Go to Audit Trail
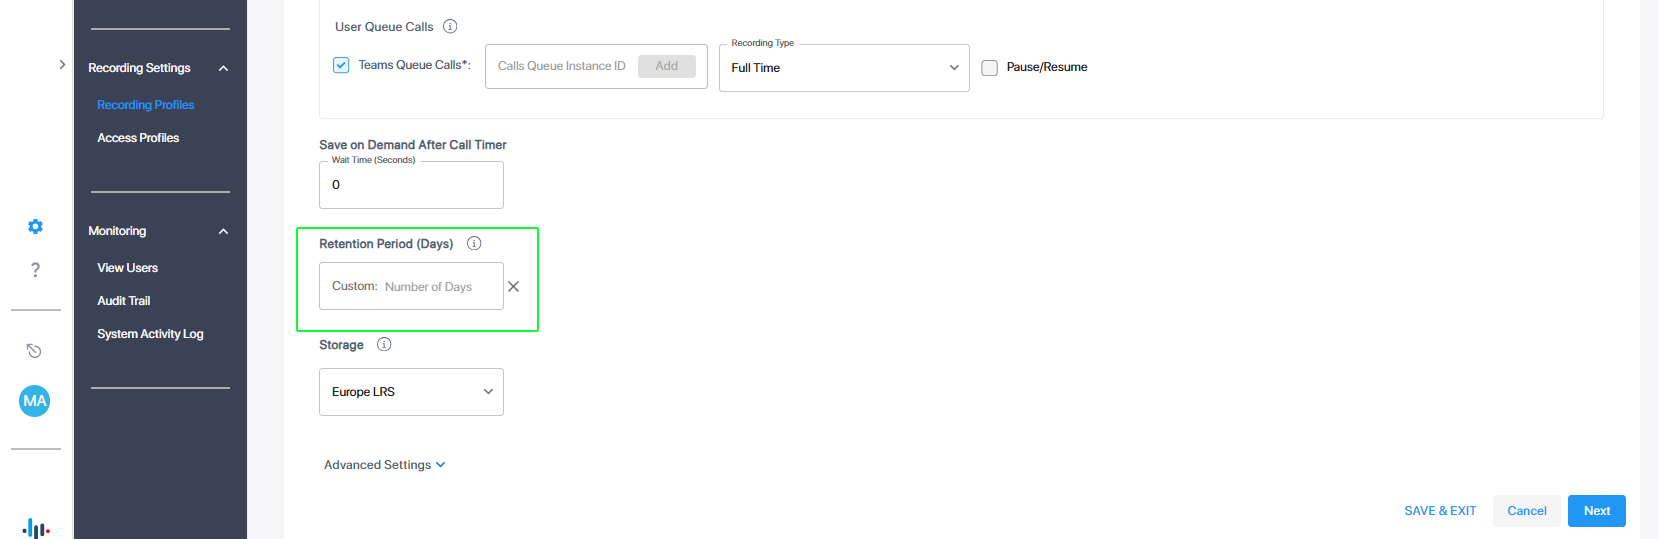Viewport: 1659px width, 539px height. click(124, 301)
